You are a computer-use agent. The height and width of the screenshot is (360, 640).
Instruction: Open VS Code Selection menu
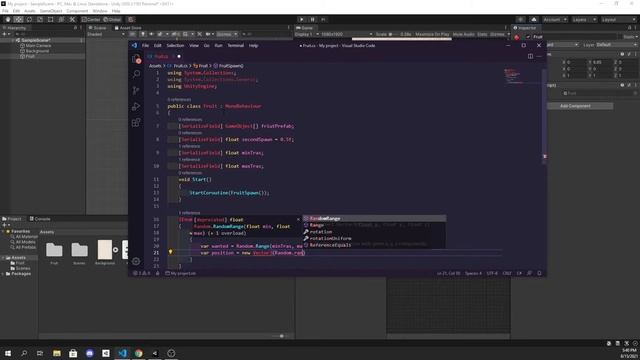tap(175, 46)
